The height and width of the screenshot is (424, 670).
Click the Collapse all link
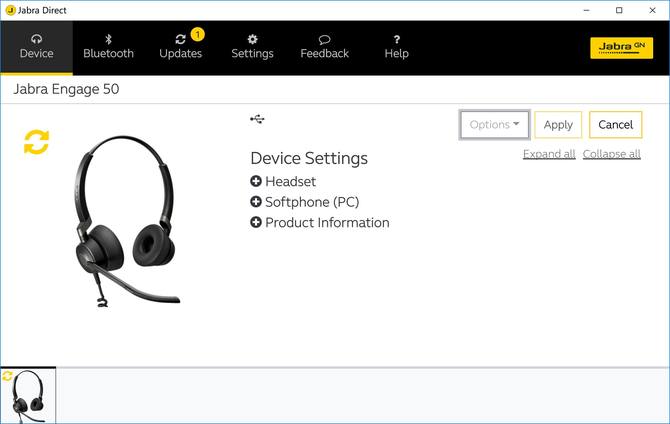(x=611, y=154)
